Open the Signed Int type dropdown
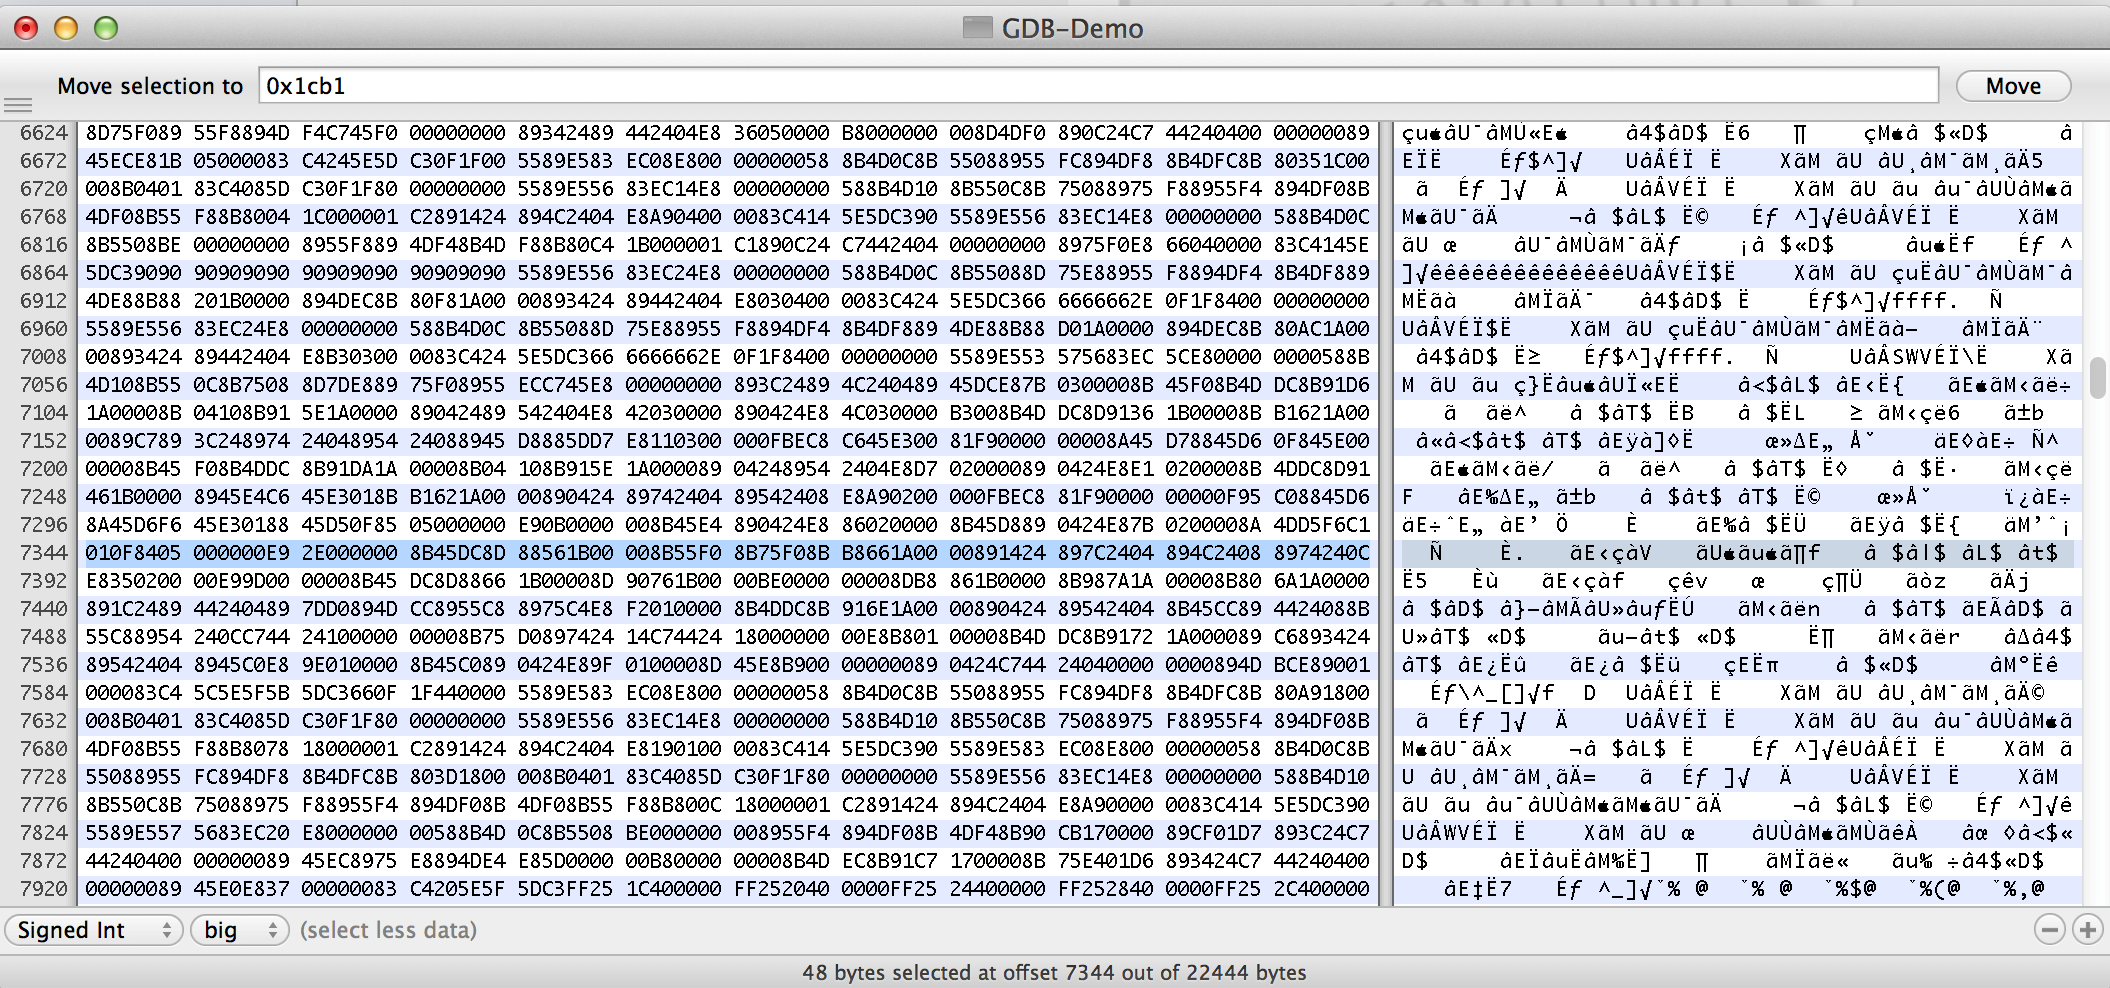Viewport: 2110px width, 988px height. point(94,930)
